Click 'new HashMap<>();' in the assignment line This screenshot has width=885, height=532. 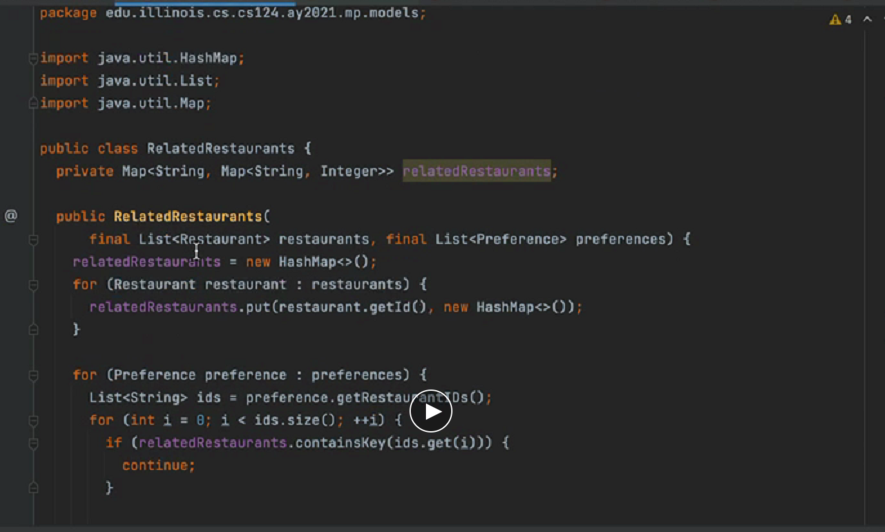311,262
